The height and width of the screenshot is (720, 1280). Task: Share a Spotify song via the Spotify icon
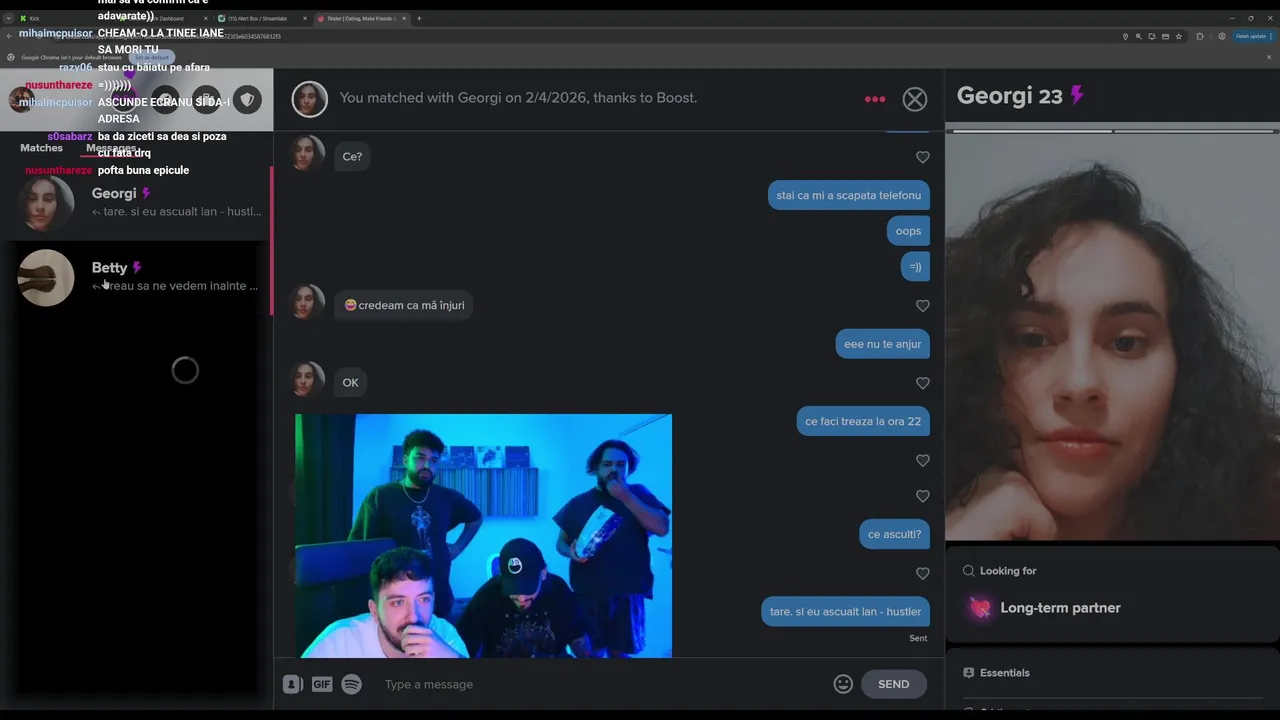(x=351, y=684)
